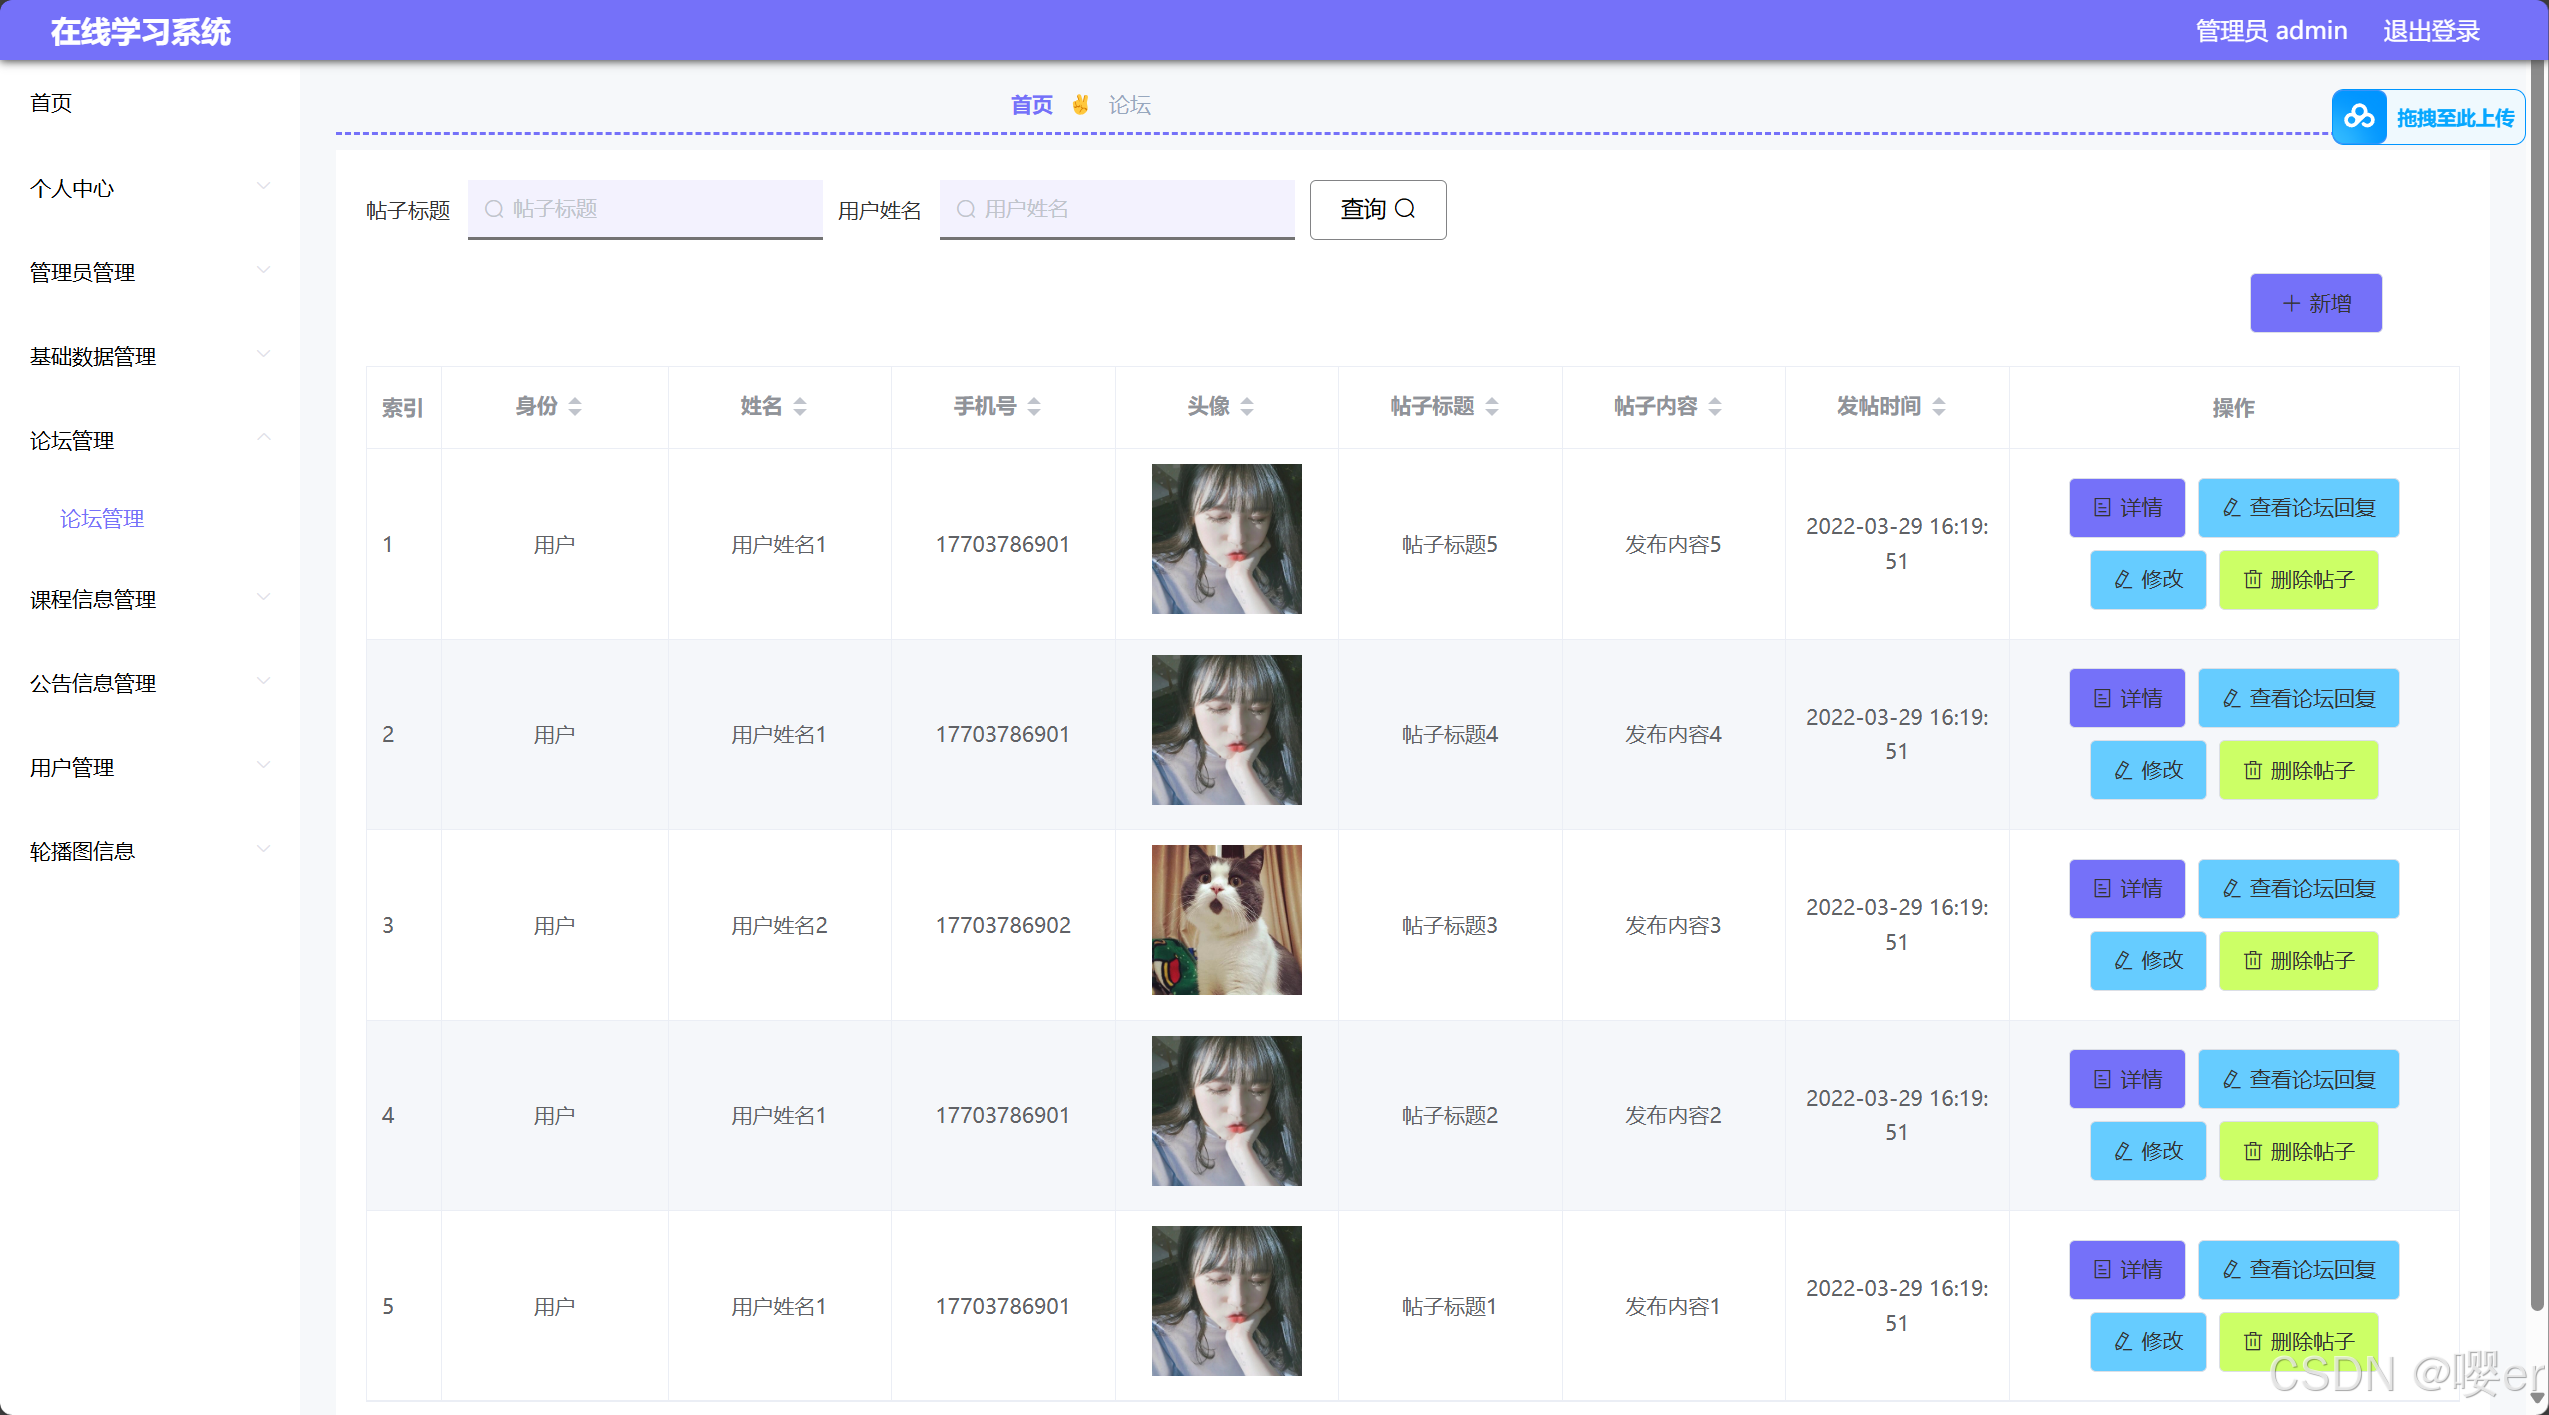The height and width of the screenshot is (1415, 2549).
Task: Click sort arrows beside 发帖时间 column
Action: point(1939,406)
